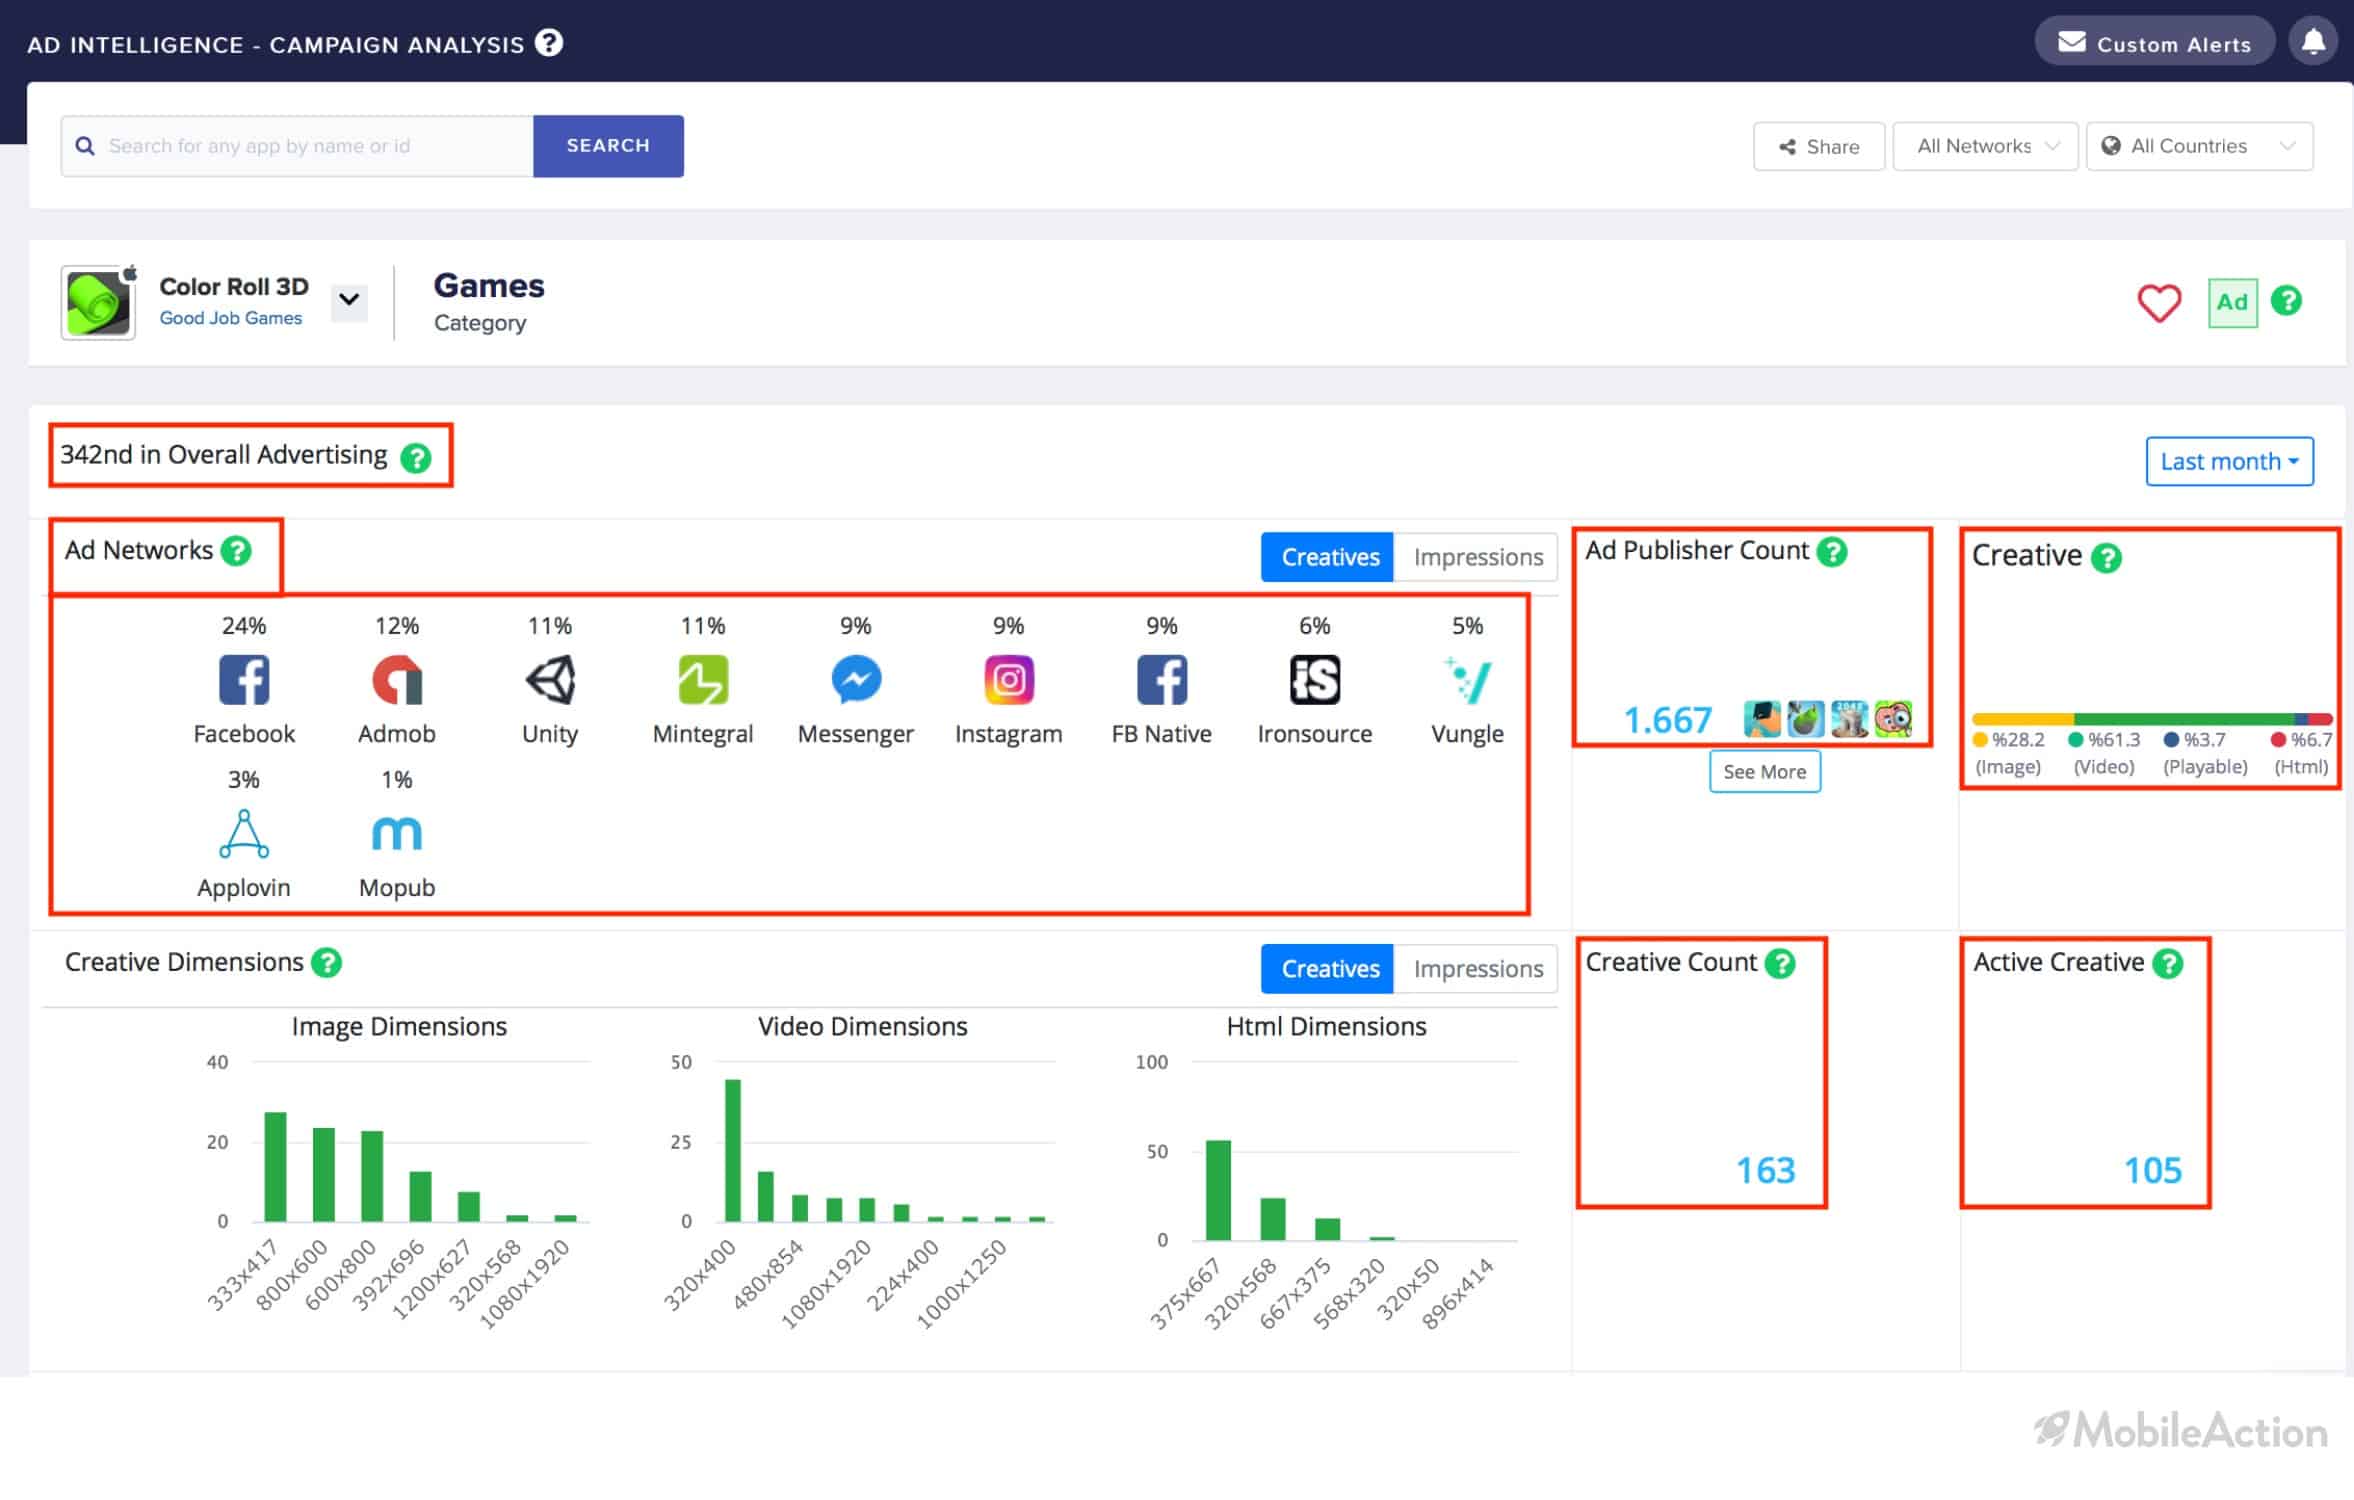Click the 105 active creative value
The height and width of the screenshot is (1500, 2354).
point(2153,1170)
